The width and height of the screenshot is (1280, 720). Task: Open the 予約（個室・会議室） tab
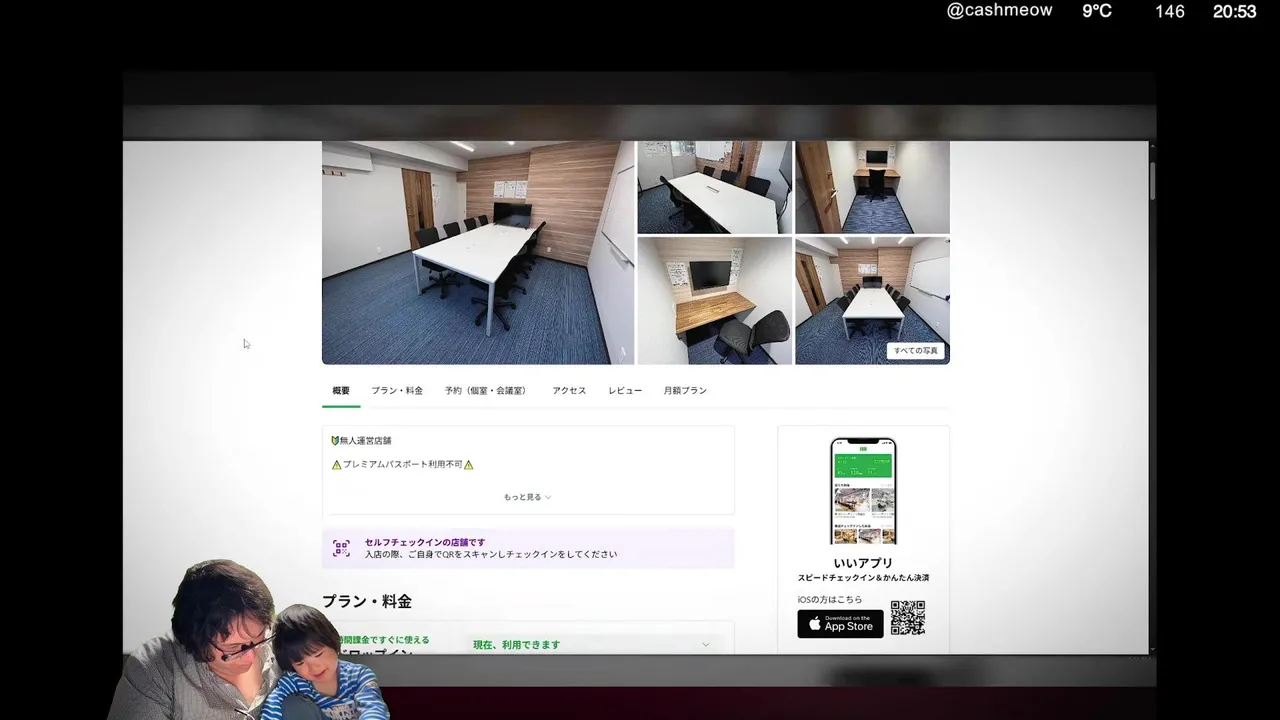487,391
